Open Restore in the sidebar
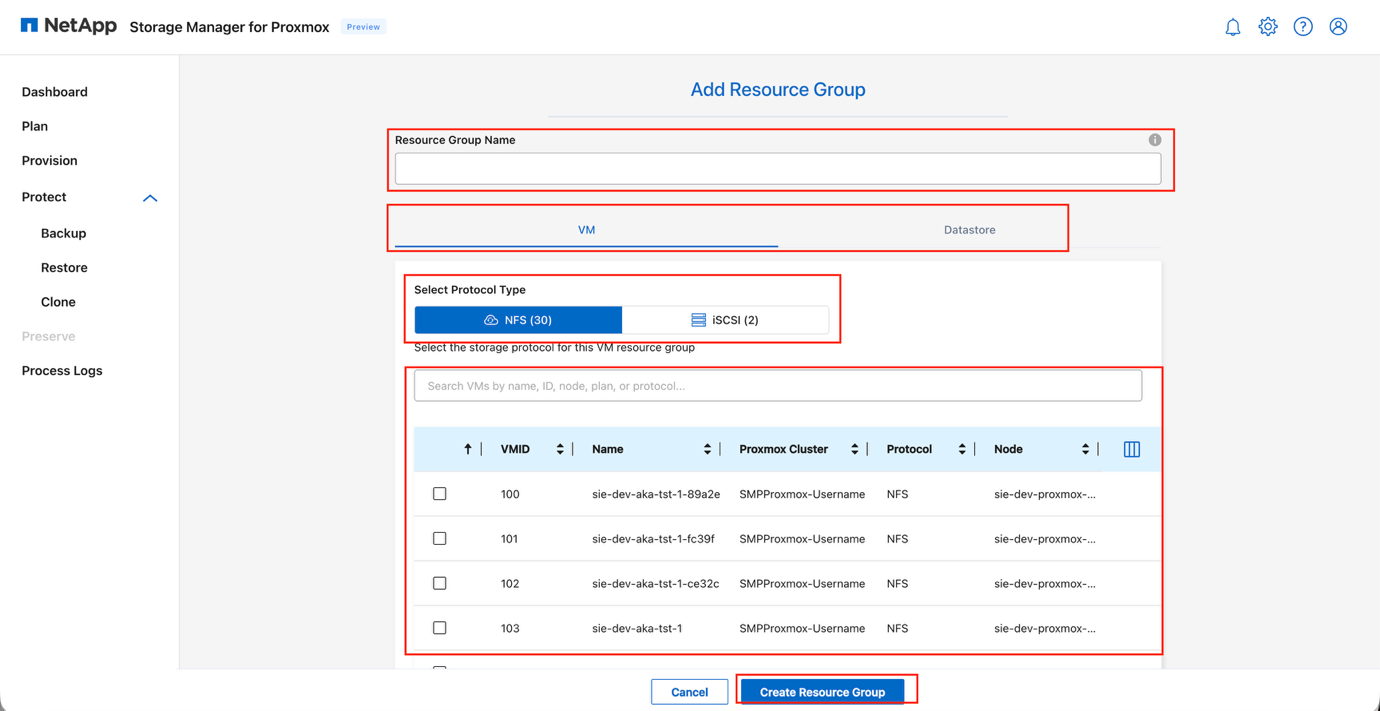This screenshot has width=1380, height=711. (63, 267)
